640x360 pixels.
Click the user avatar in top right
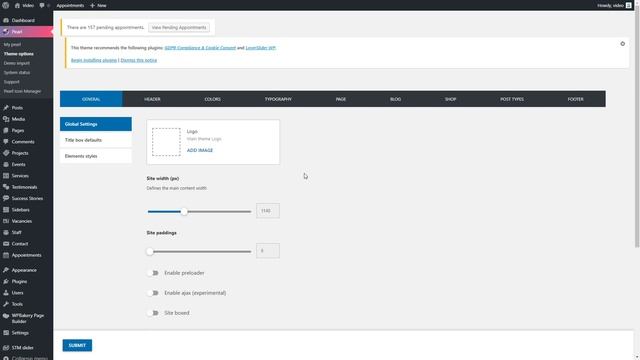(x=629, y=5)
